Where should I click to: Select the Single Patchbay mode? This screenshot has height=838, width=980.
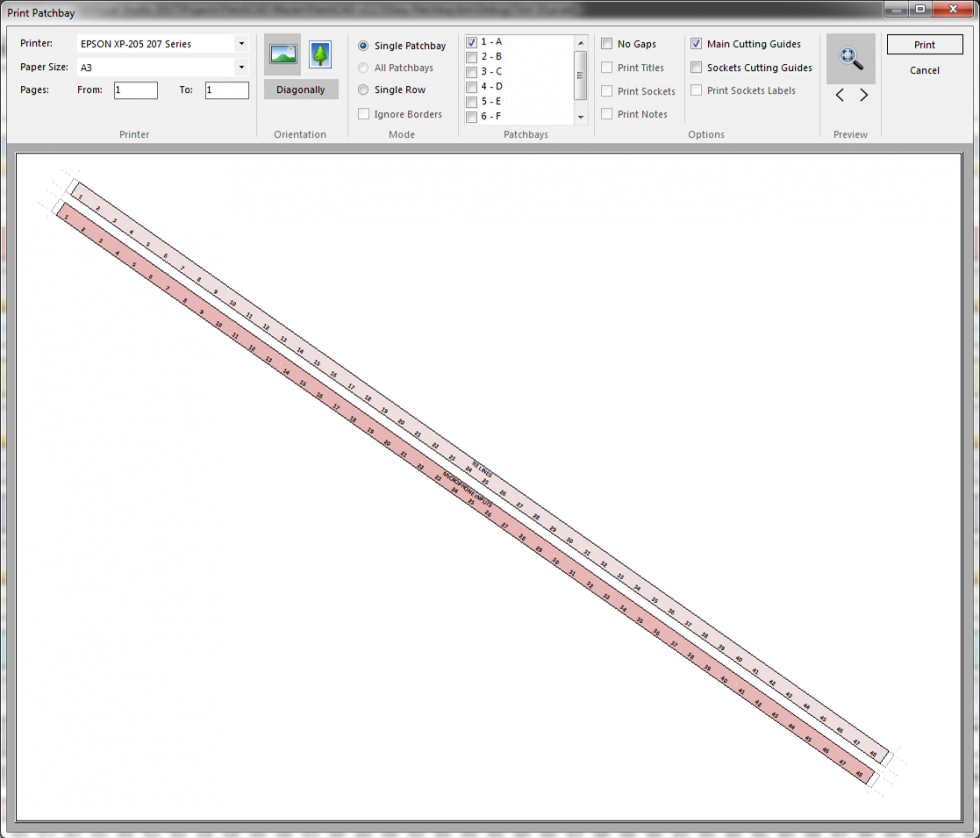point(363,45)
